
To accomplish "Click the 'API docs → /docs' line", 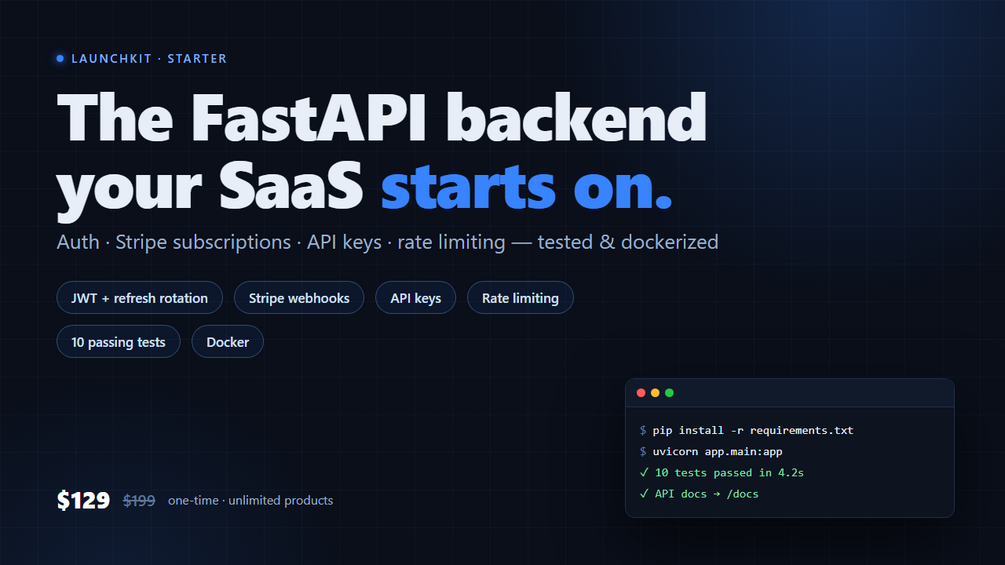I will [699, 494].
